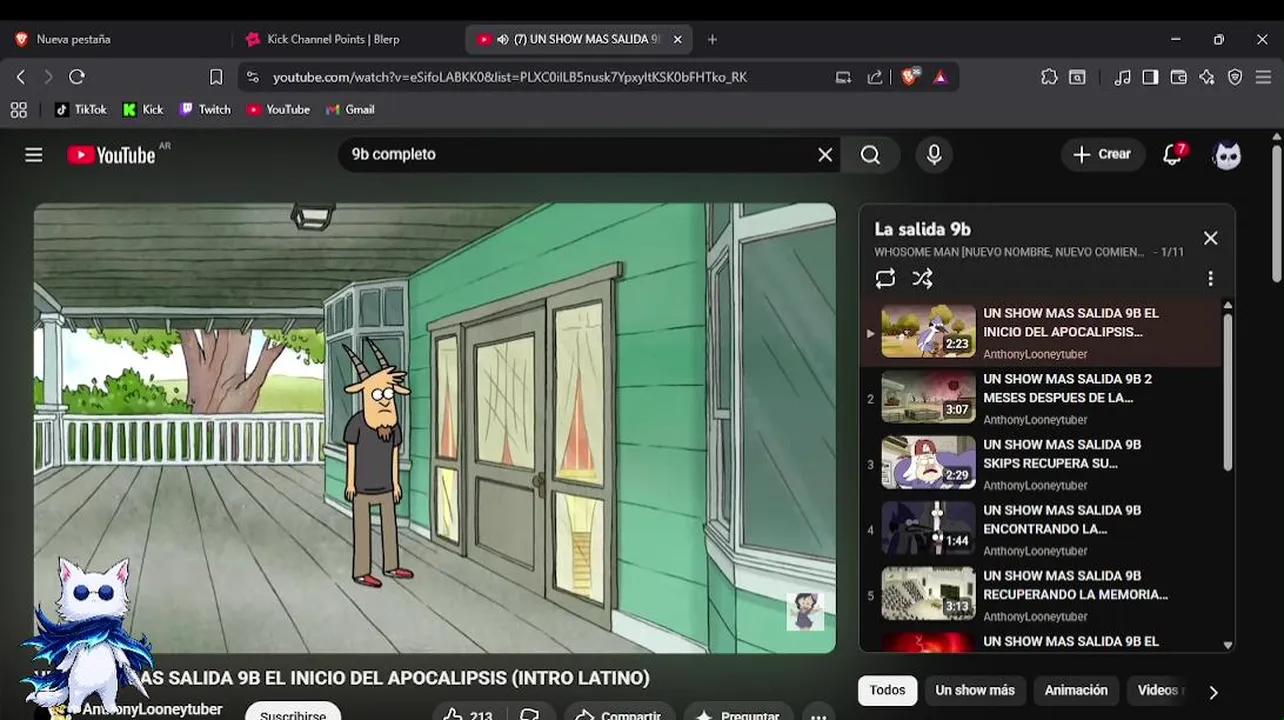Open Kick bookmark
1284x720 pixels.
[x=143, y=110]
